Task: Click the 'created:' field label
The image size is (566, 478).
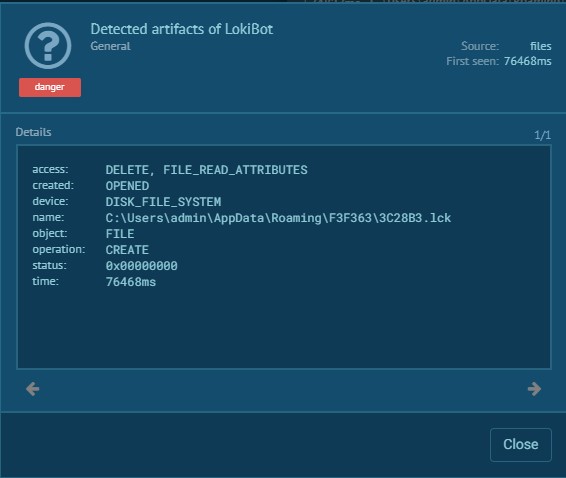Action: (x=53, y=185)
